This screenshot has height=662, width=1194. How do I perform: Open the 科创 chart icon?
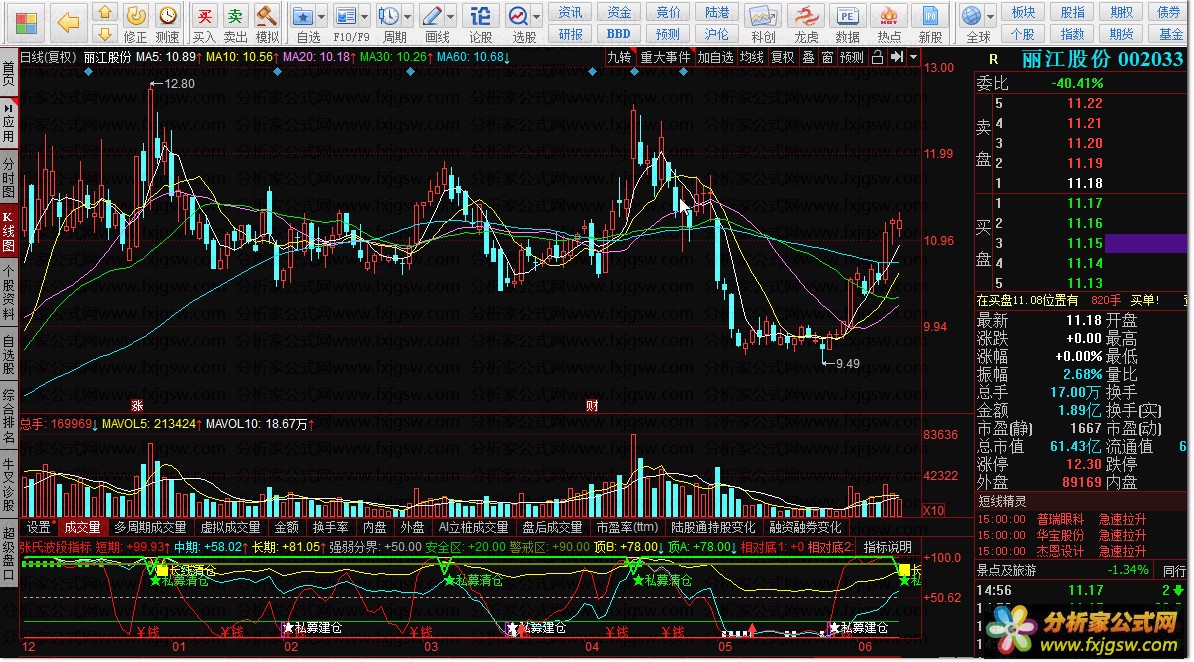[x=762, y=15]
